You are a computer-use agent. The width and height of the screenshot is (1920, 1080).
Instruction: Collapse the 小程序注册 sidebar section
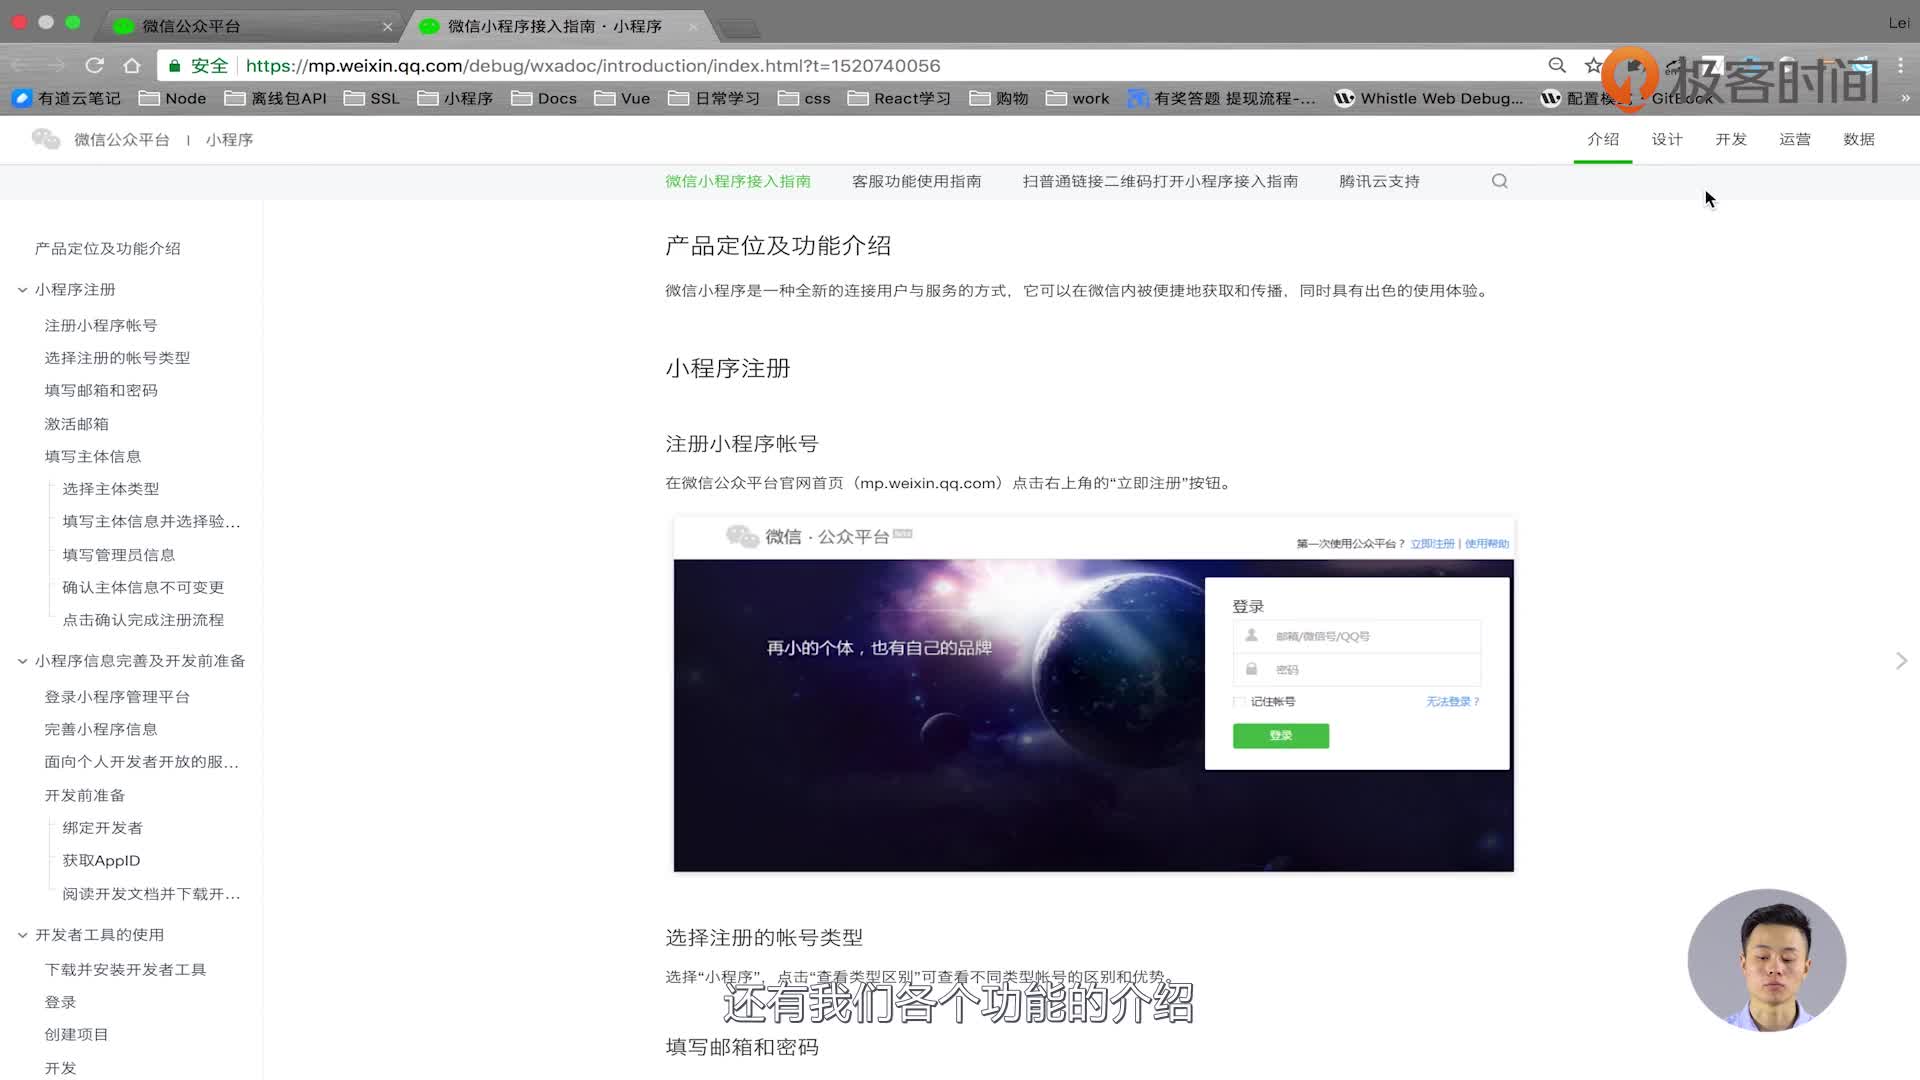(x=22, y=290)
